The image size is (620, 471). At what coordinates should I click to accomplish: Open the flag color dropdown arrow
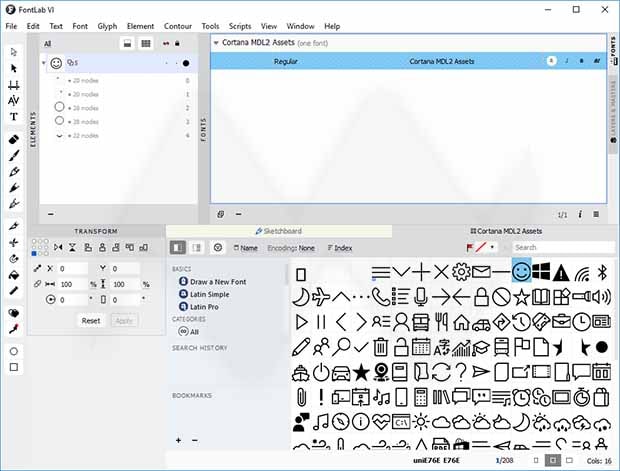(x=492, y=247)
